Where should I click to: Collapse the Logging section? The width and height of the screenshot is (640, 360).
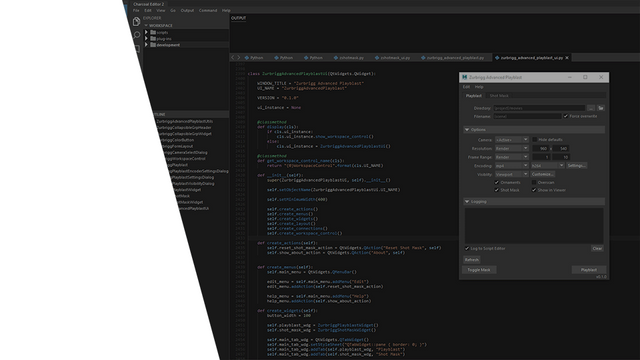(467, 202)
